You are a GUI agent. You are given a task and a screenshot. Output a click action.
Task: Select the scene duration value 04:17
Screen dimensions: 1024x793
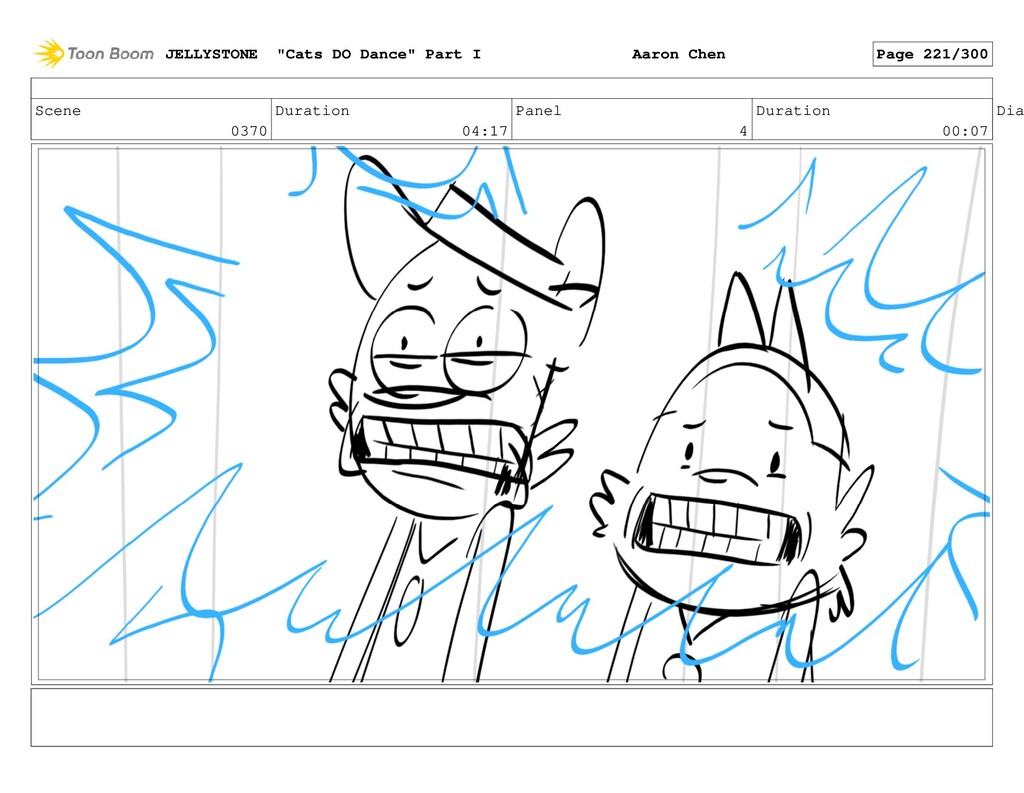click(x=485, y=131)
